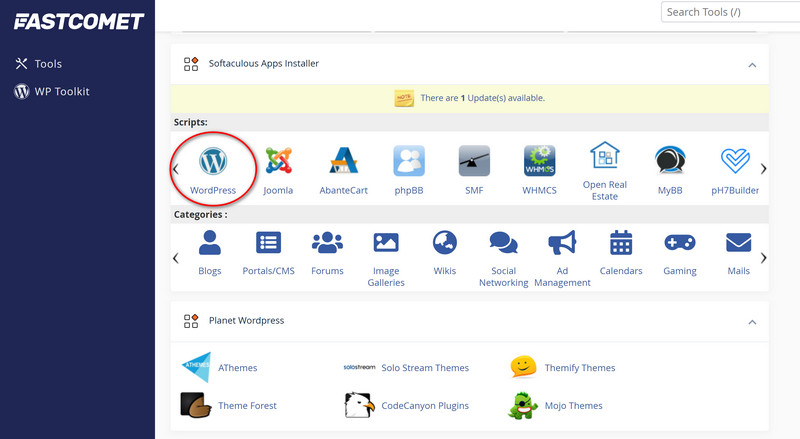
Task: Open the Ad Management megaphone icon
Action: [562, 242]
